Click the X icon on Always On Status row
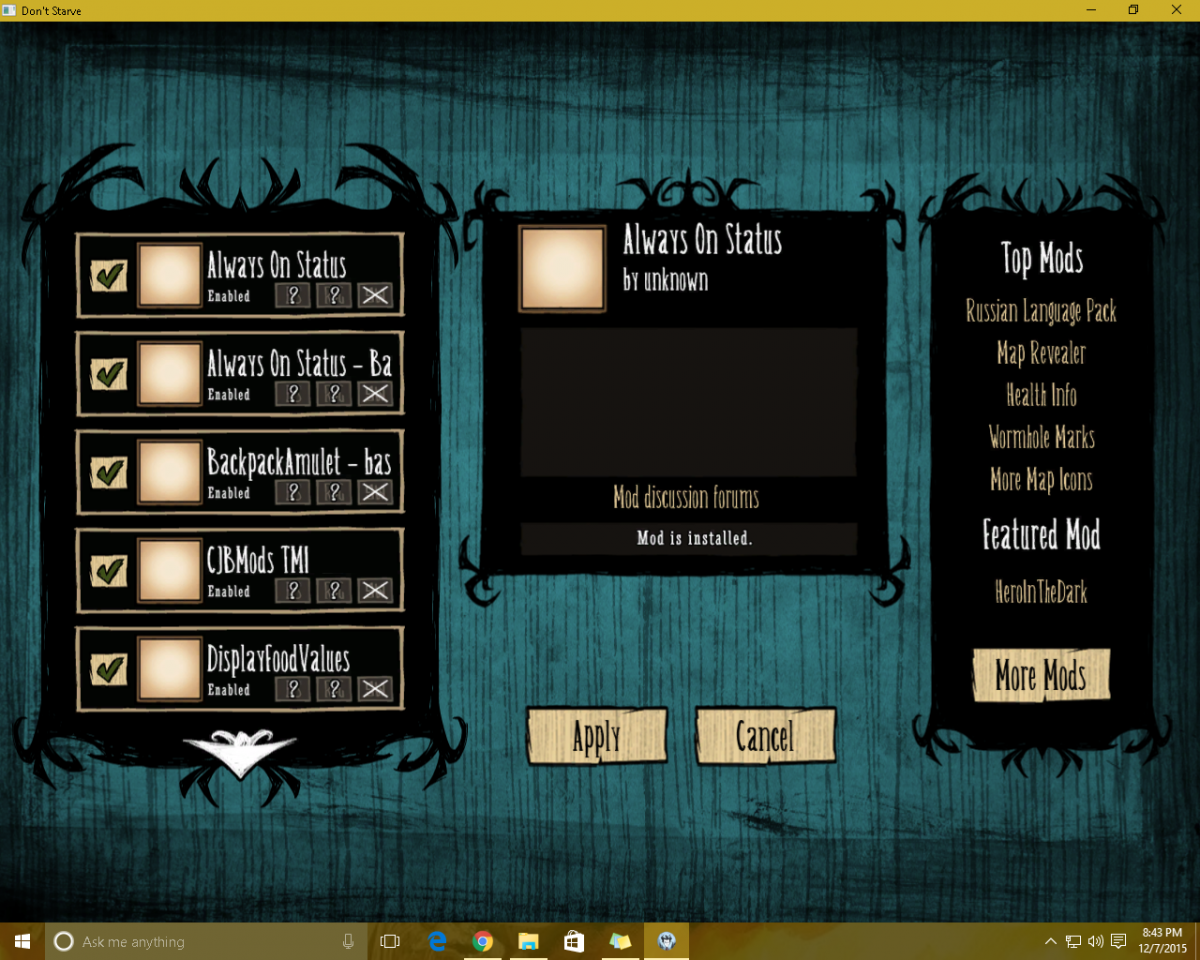The image size is (1200, 960). [x=375, y=295]
